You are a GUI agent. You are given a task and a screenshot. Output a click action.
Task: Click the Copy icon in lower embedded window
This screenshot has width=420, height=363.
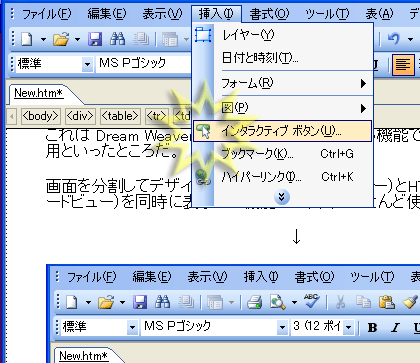[363, 302]
